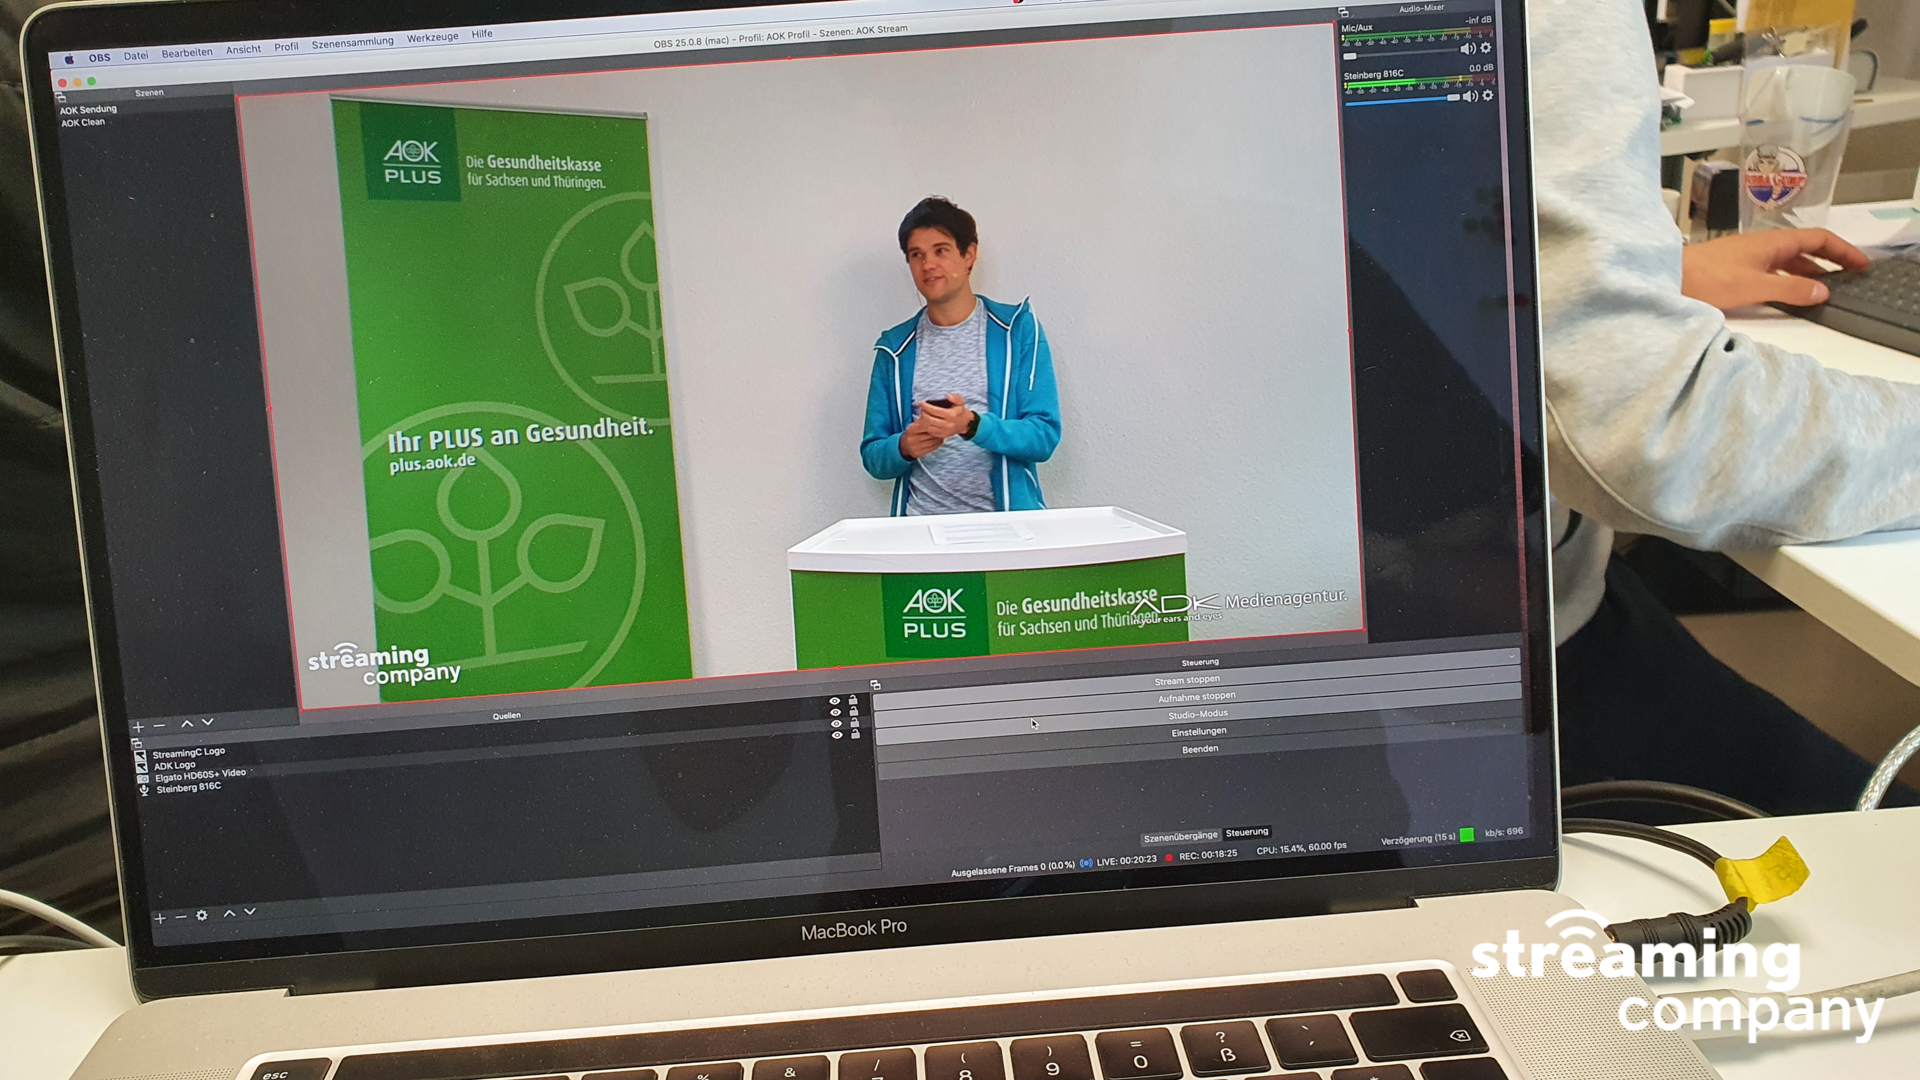Viewport: 1920px width, 1080px height.
Task: Undock the Quellen panel via its popout icon
Action: (x=137, y=743)
